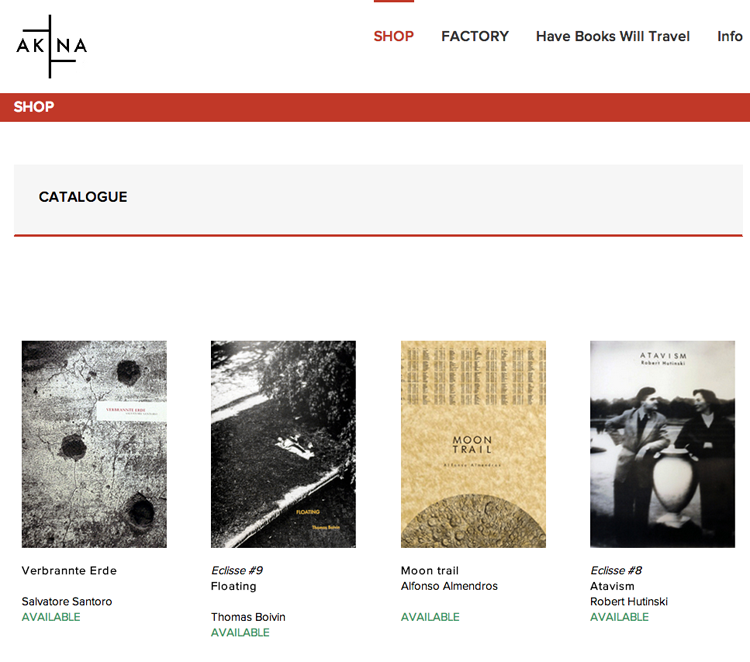The height and width of the screenshot is (662, 750).
Task: Click the Verbrannte Erde title link
Action: click(69, 571)
